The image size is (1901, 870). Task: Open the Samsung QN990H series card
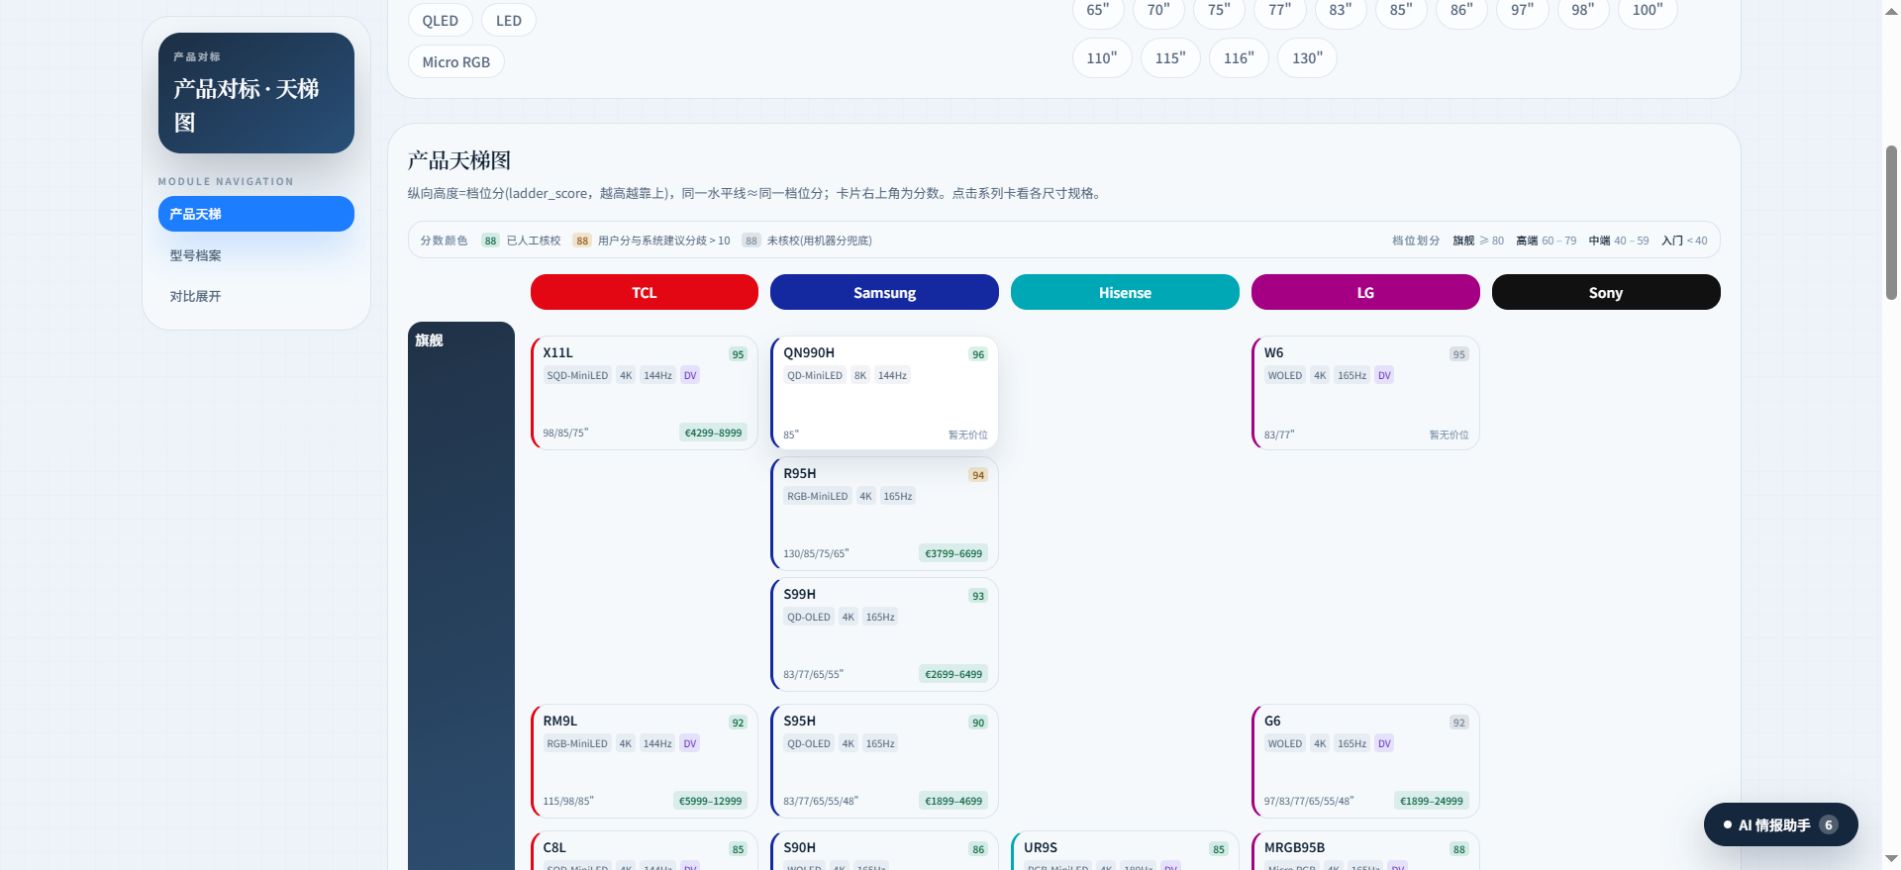coord(884,392)
